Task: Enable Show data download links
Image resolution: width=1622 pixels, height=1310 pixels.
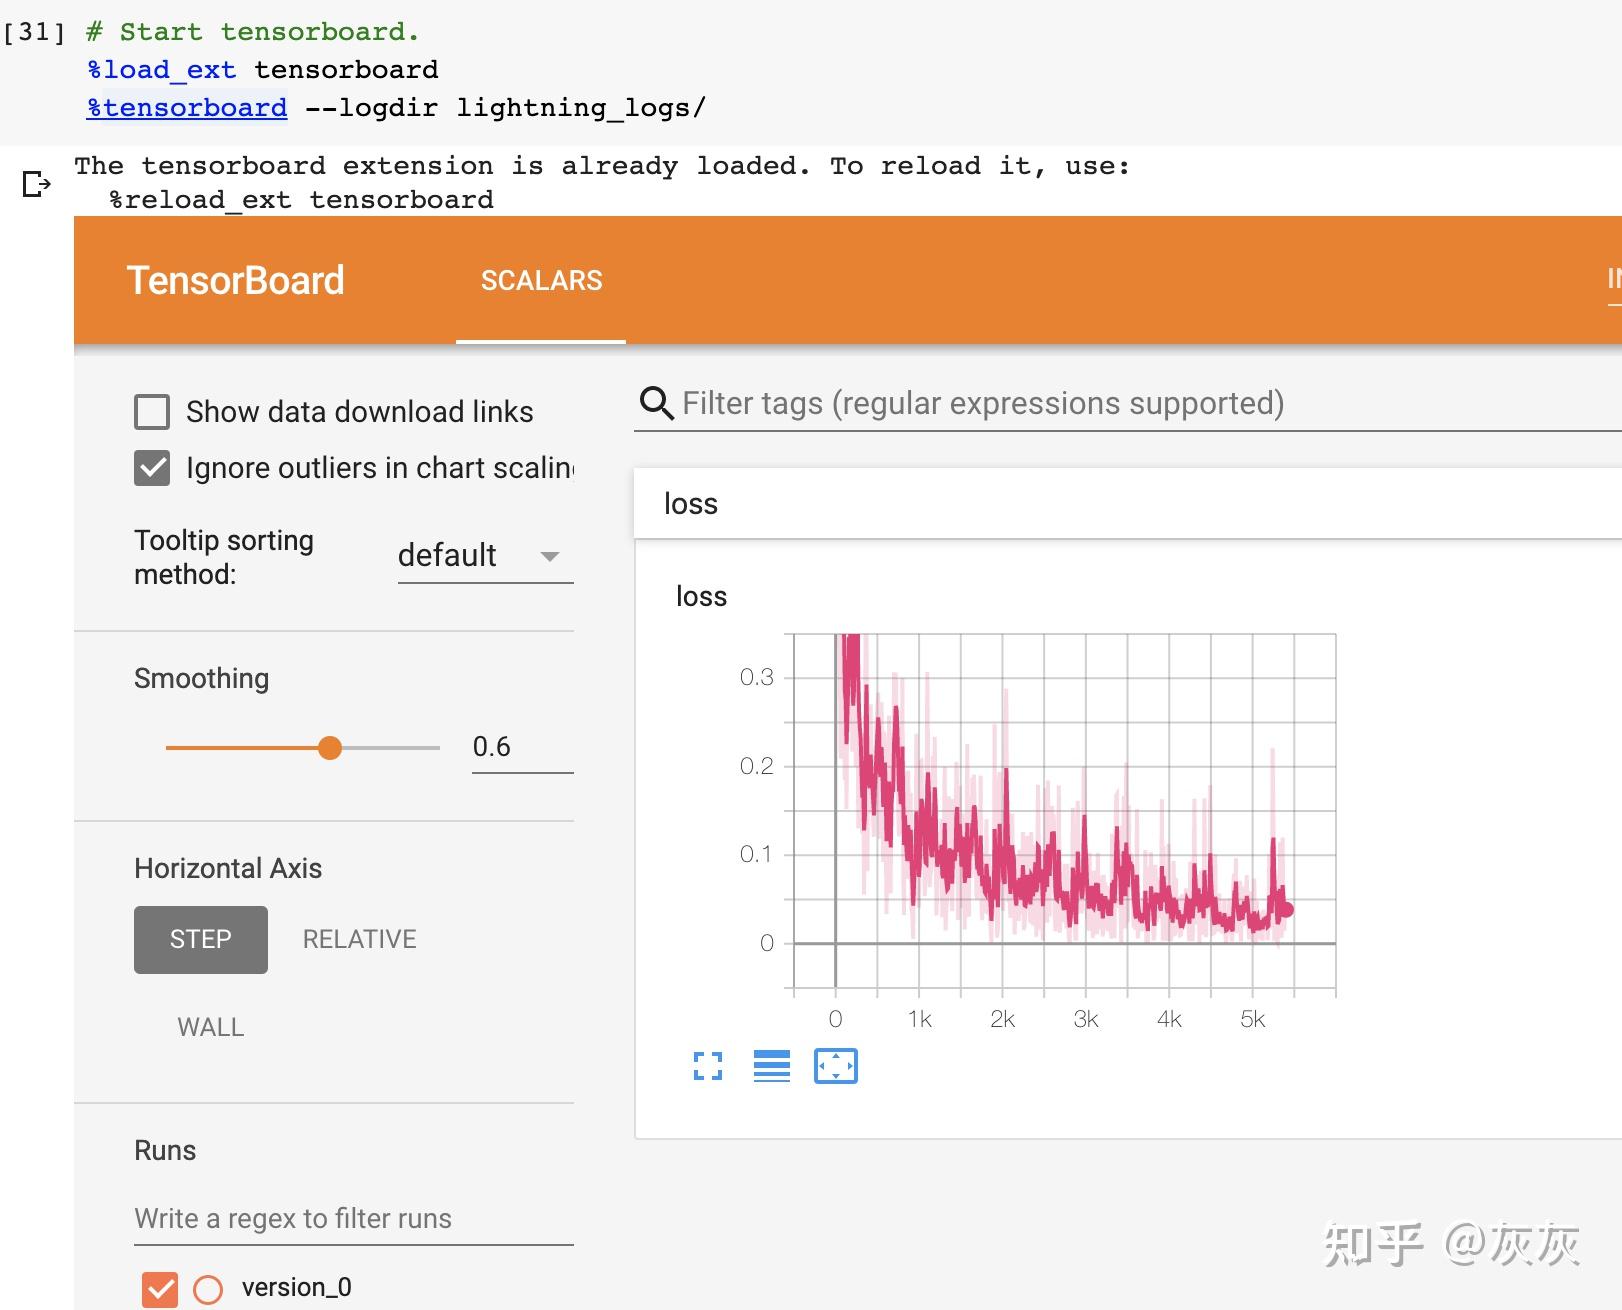Action: (151, 412)
